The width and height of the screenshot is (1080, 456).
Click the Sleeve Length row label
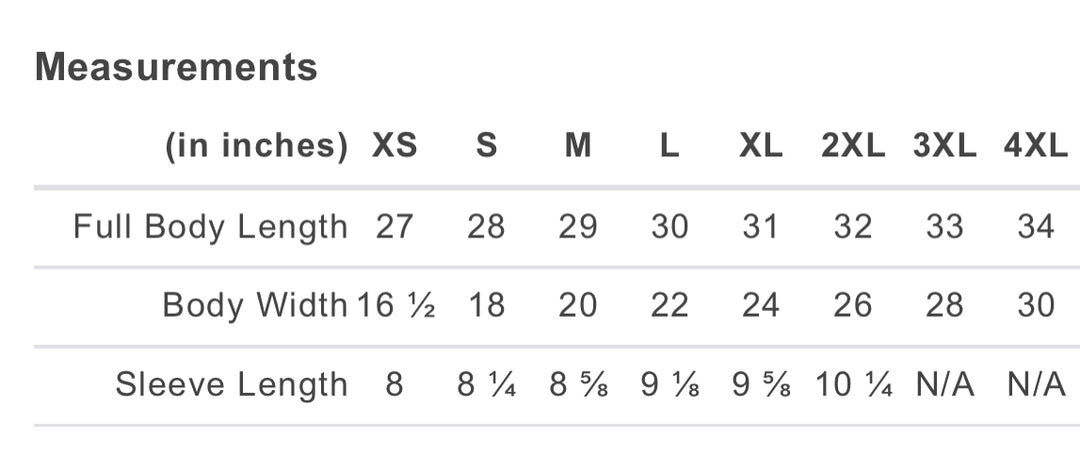click(231, 384)
